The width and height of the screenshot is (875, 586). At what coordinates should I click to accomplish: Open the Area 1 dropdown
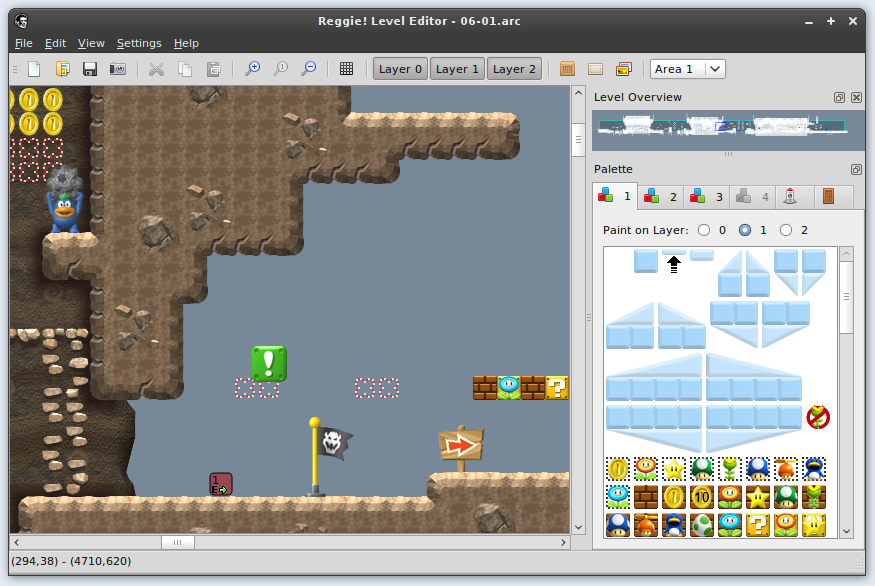click(x=687, y=69)
